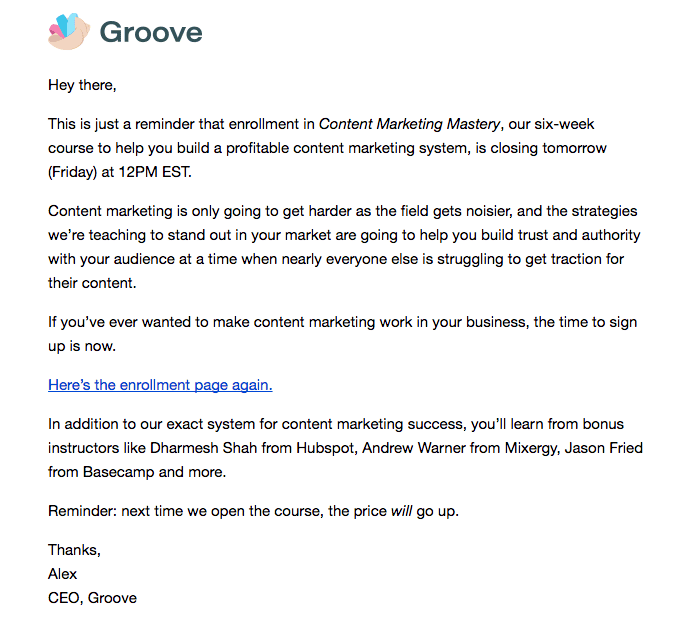Viewport: 690px width, 620px height.
Task: Click the "CEO, Groove" signature line
Action: pos(92,598)
